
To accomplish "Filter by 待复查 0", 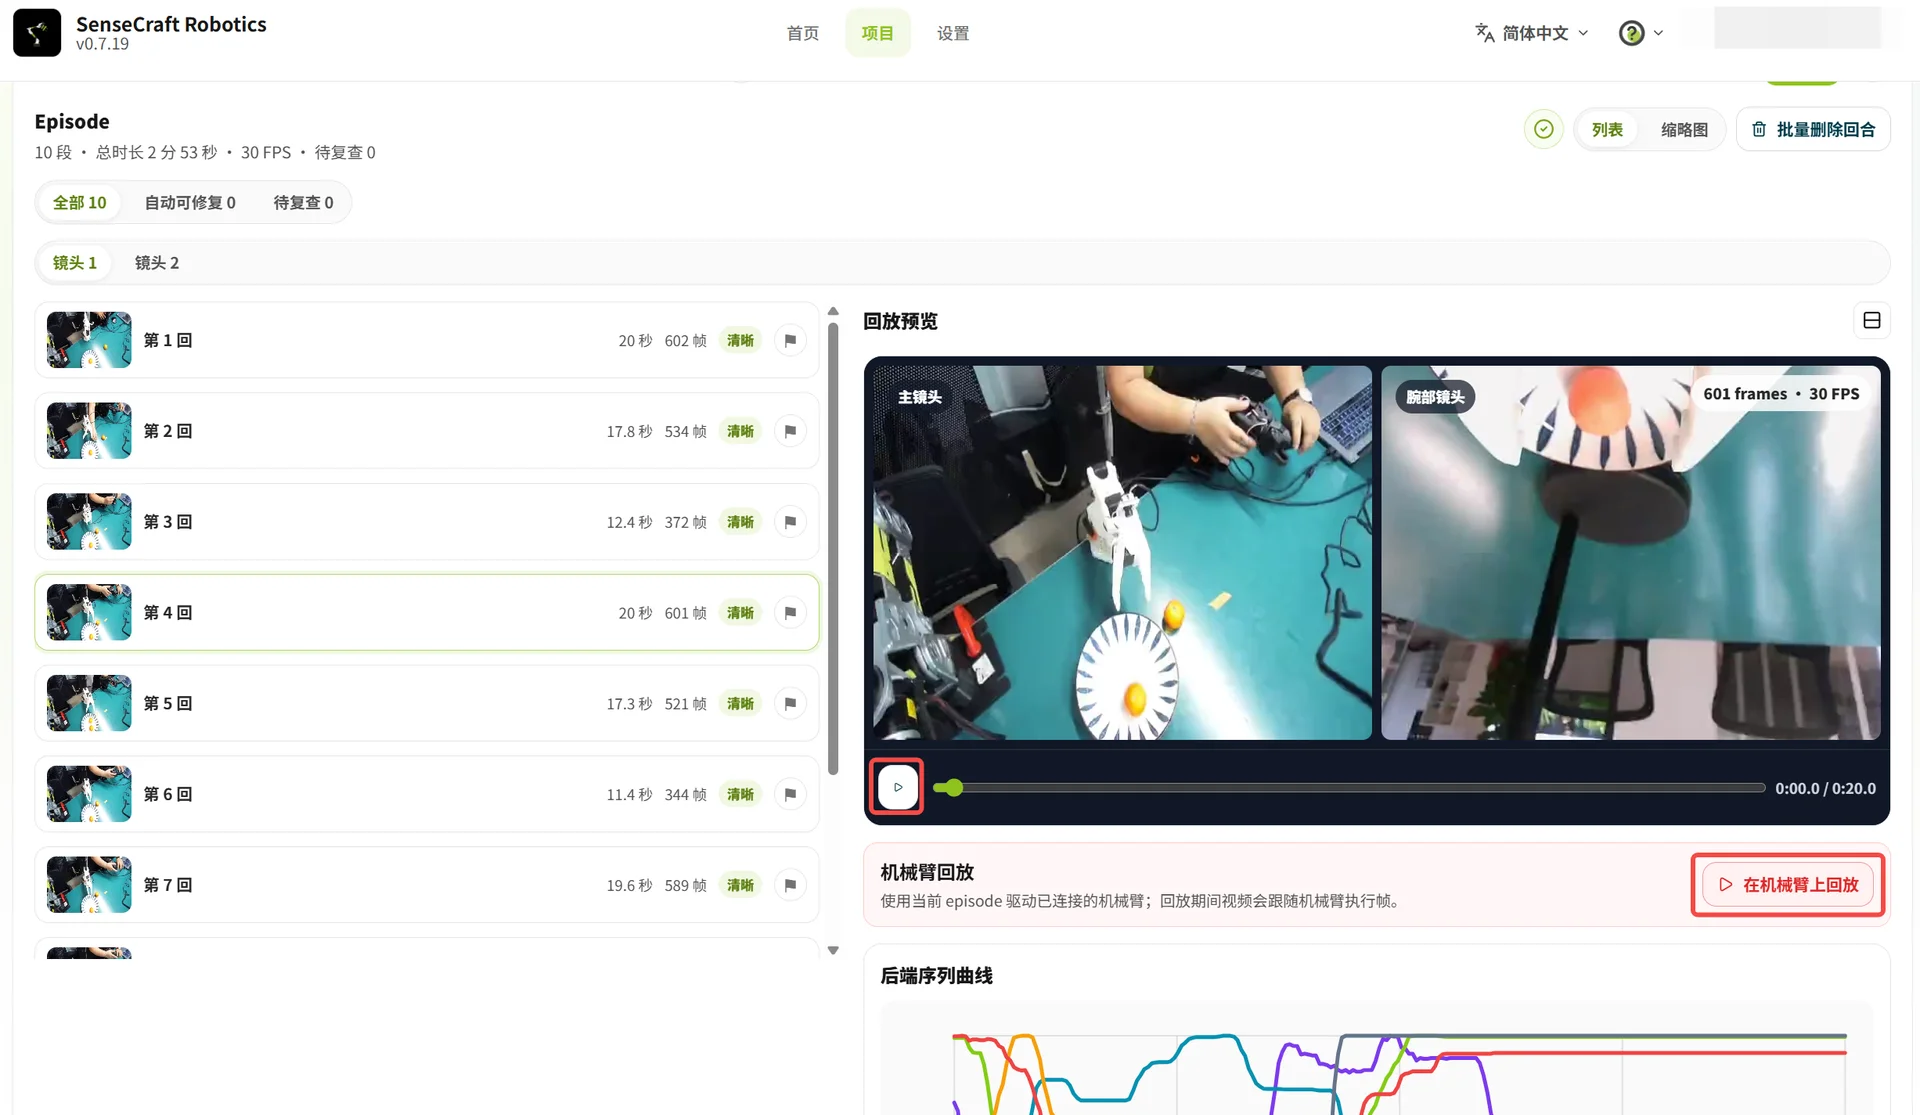I will tap(303, 203).
